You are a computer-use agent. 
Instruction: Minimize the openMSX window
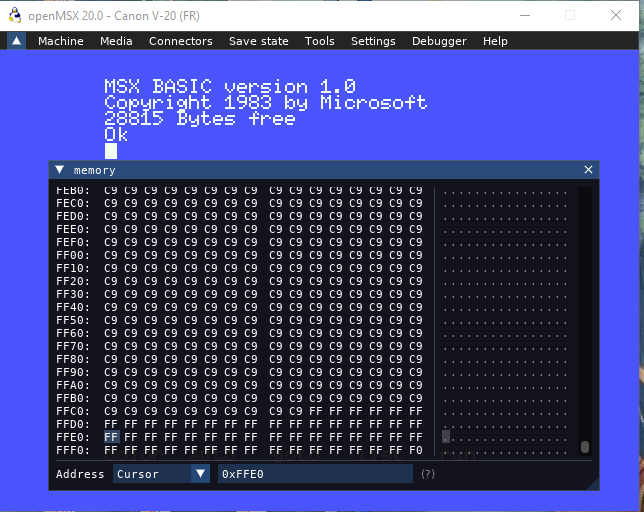525,15
